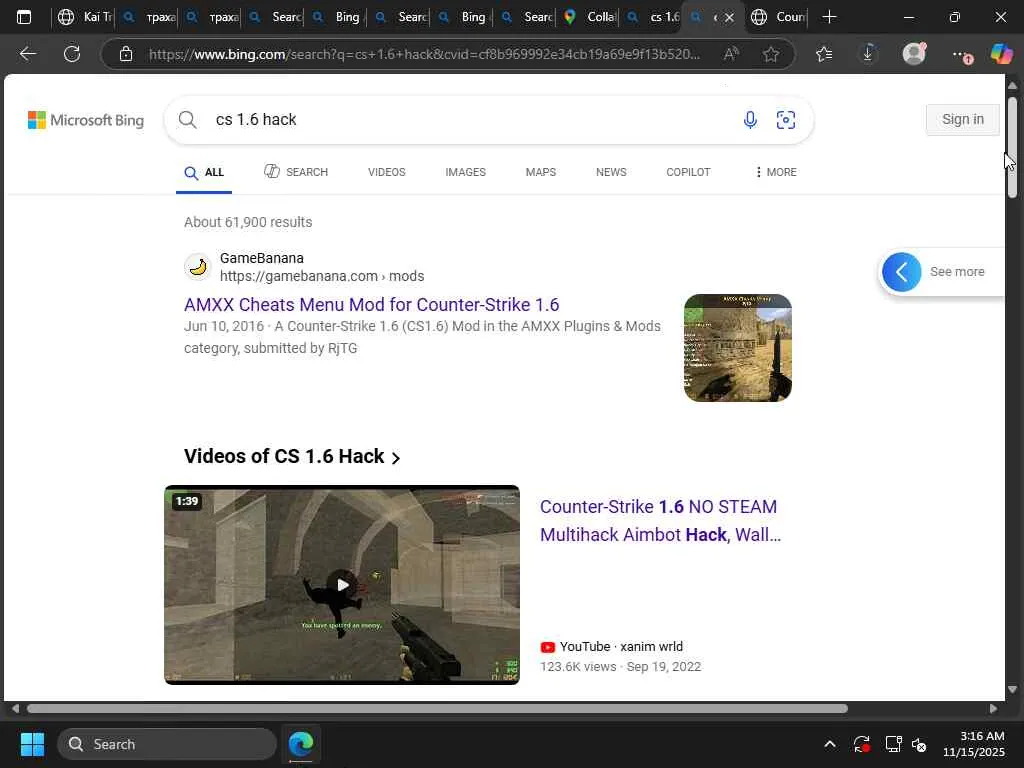Image resolution: width=1024 pixels, height=768 pixels.
Task: Open the Windows Start button
Action: coord(32,744)
